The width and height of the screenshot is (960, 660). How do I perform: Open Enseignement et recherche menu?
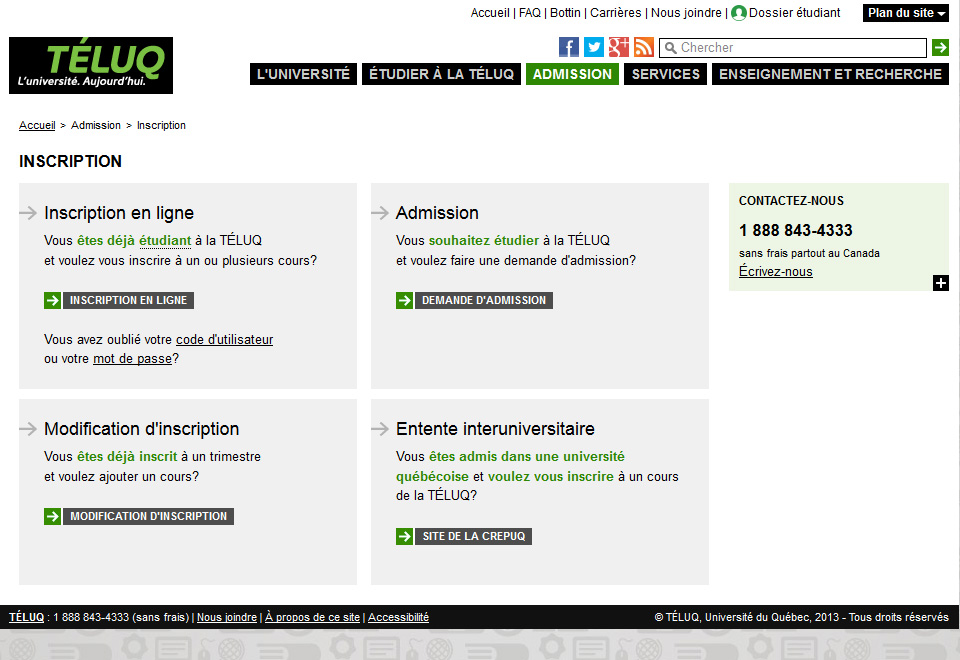pos(830,74)
